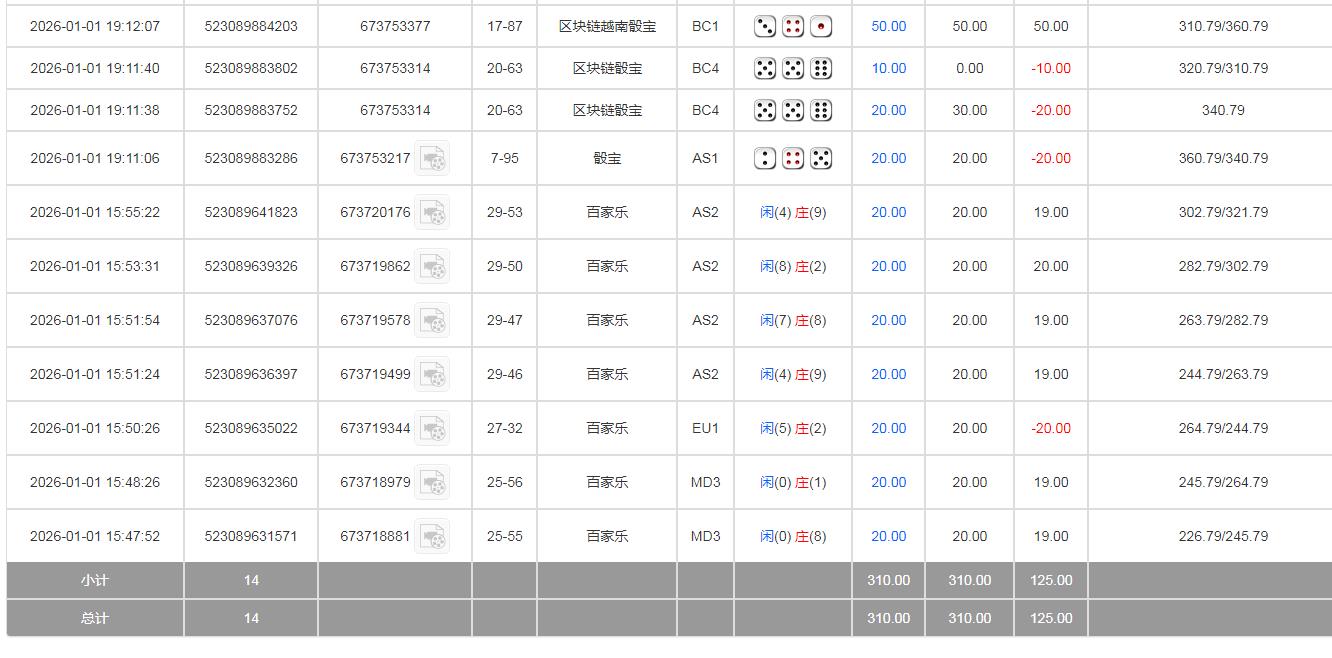This screenshot has width=1332, height=658.
Task: Click the 小计 subtotal row
Action: (x=95, y=580)
